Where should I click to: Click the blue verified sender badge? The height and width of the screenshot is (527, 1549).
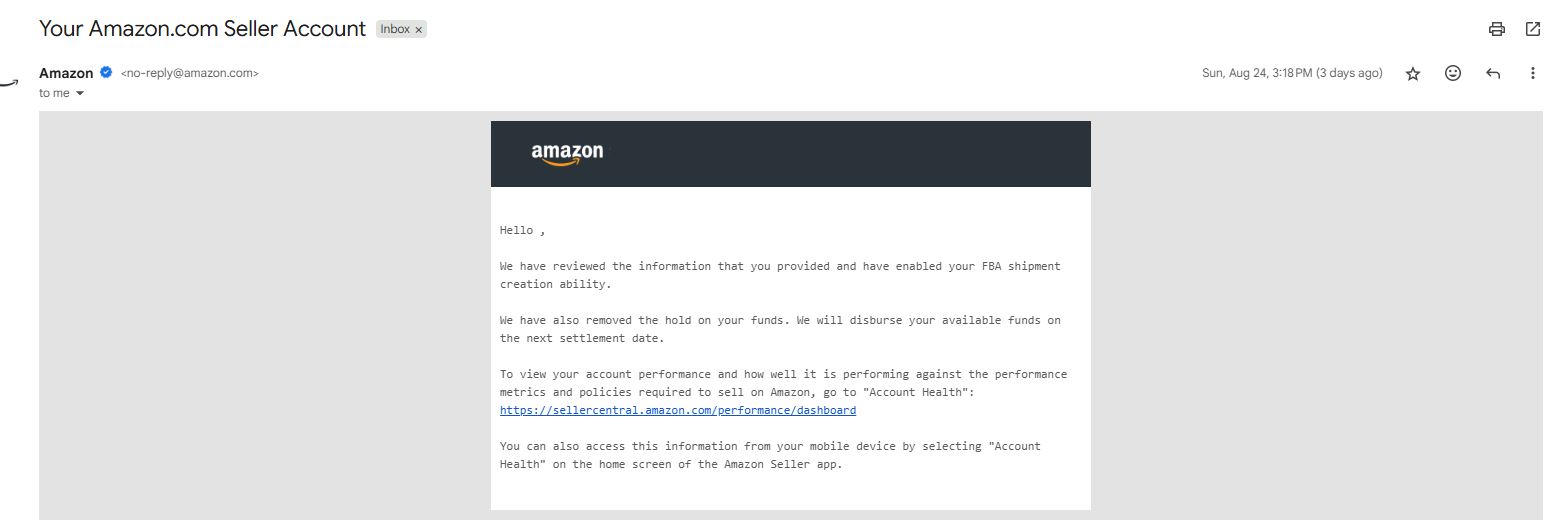tap(106, 72)
